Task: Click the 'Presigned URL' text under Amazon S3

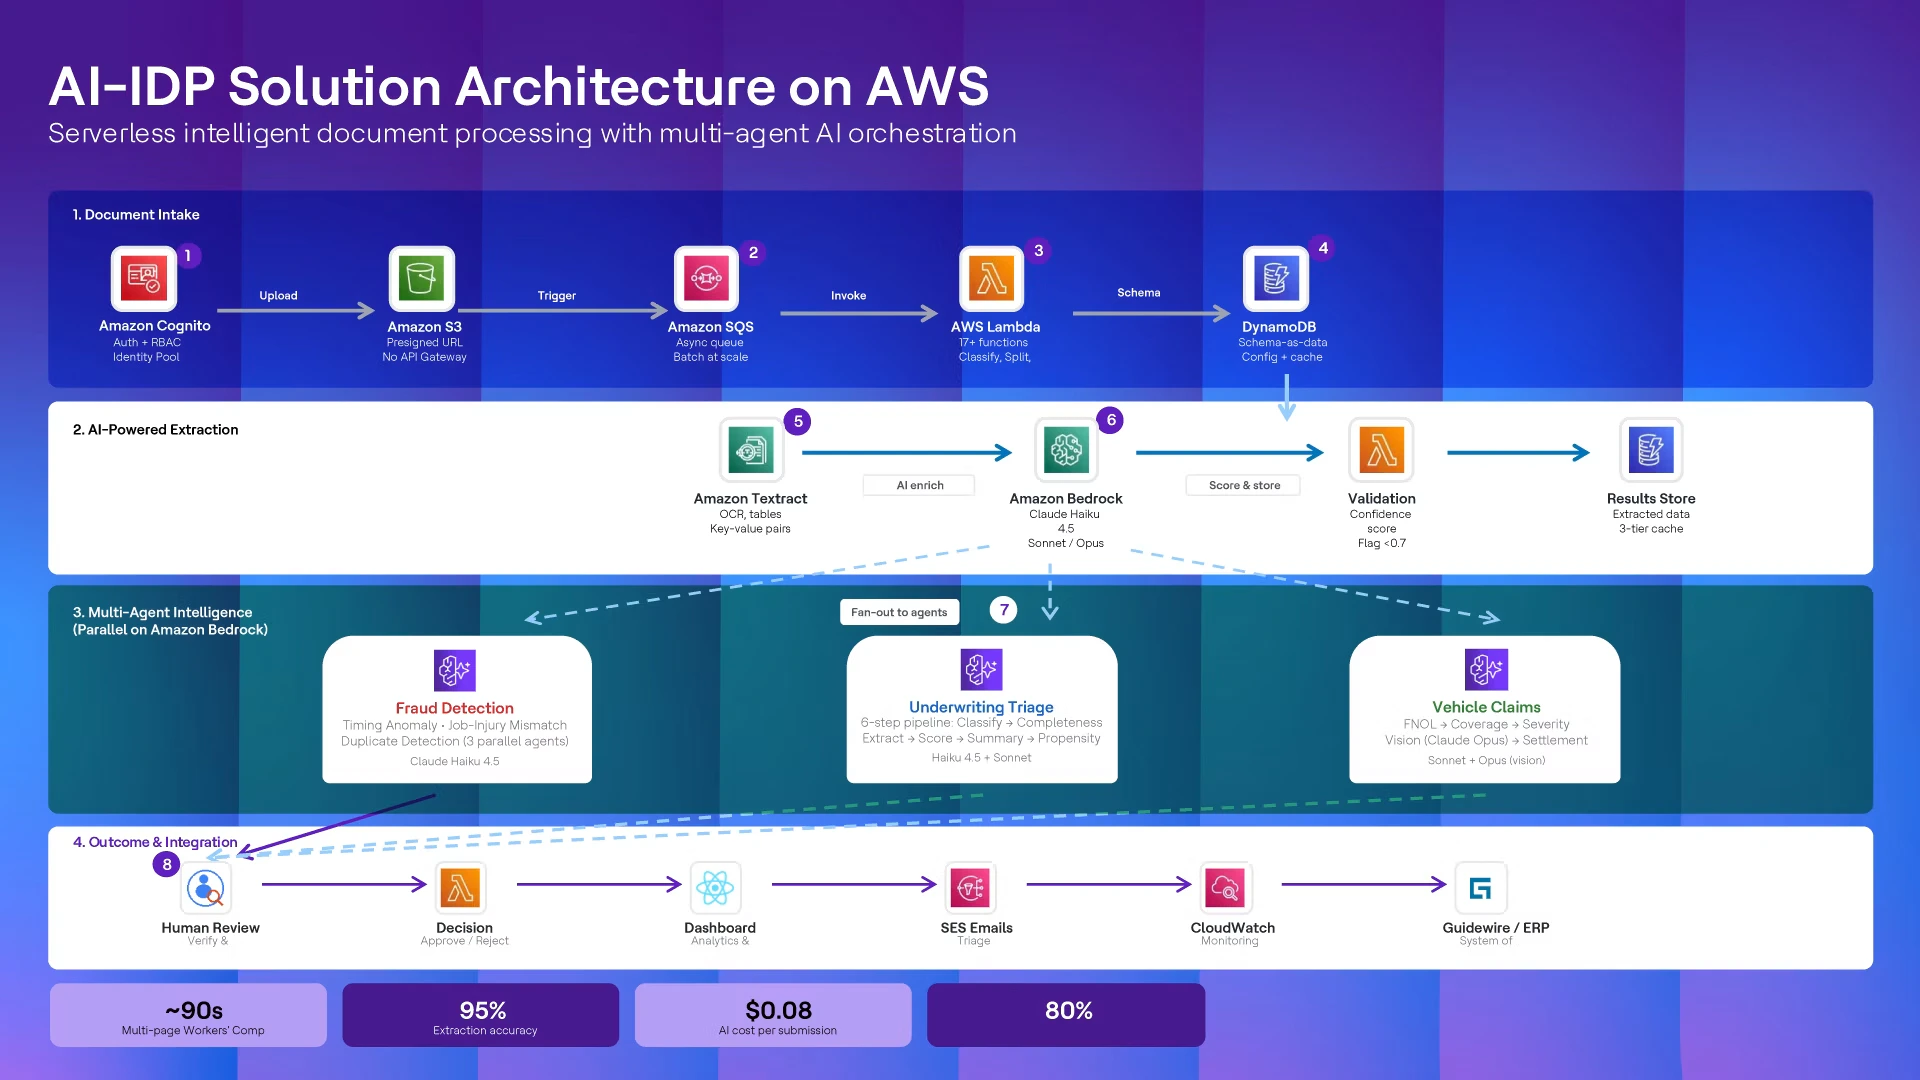Action: pos(424,343)
